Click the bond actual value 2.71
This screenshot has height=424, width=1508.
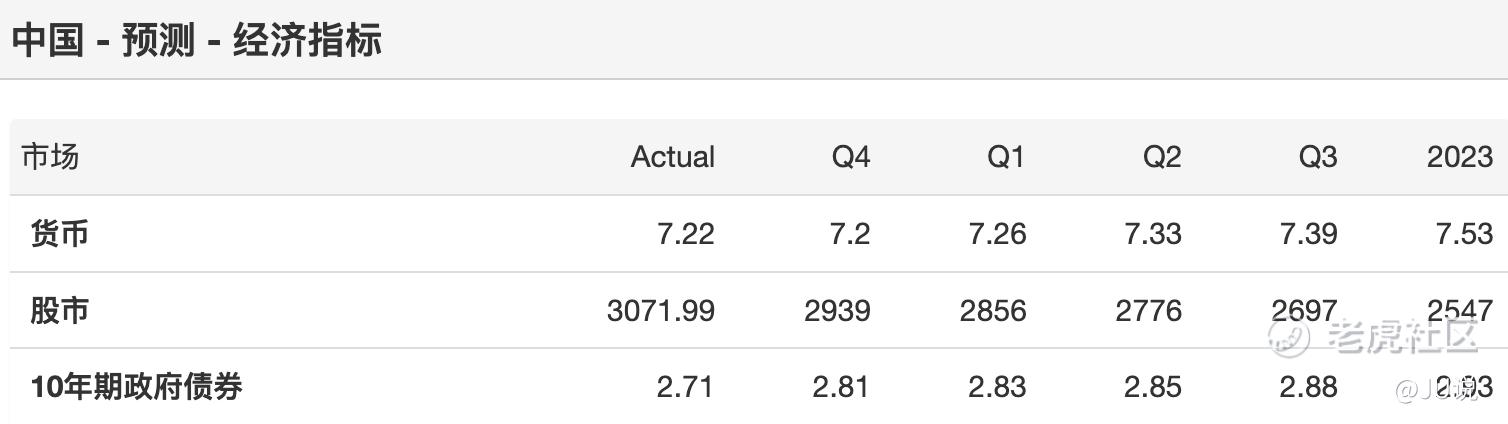(x=686, y=387)
